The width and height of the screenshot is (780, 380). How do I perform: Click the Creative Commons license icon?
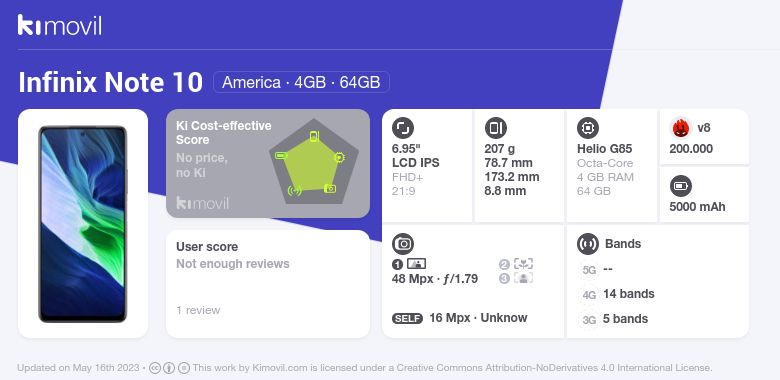click(155, 368)
